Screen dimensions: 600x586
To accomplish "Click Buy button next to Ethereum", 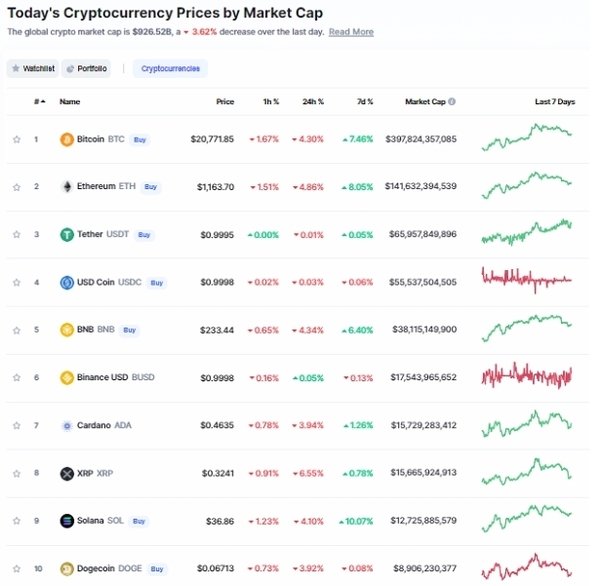I will pos(151,187).
